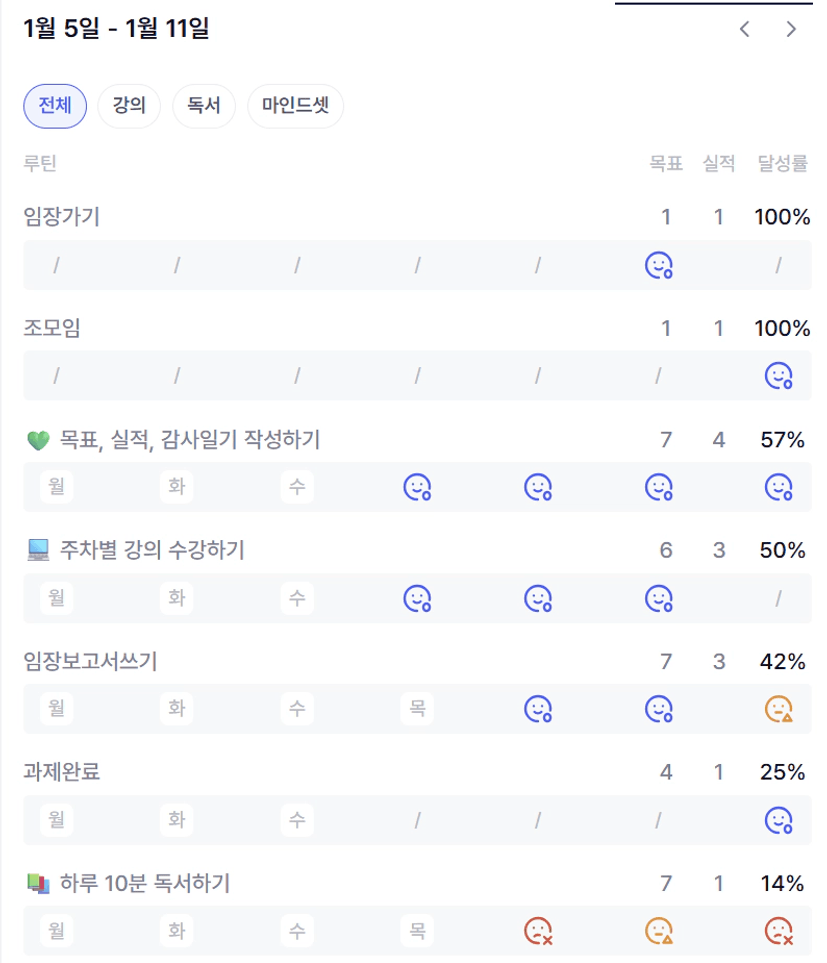Show the 마인드셋 category tab
Viewport: 827px width, 963px height.
(x=295, y=106)
